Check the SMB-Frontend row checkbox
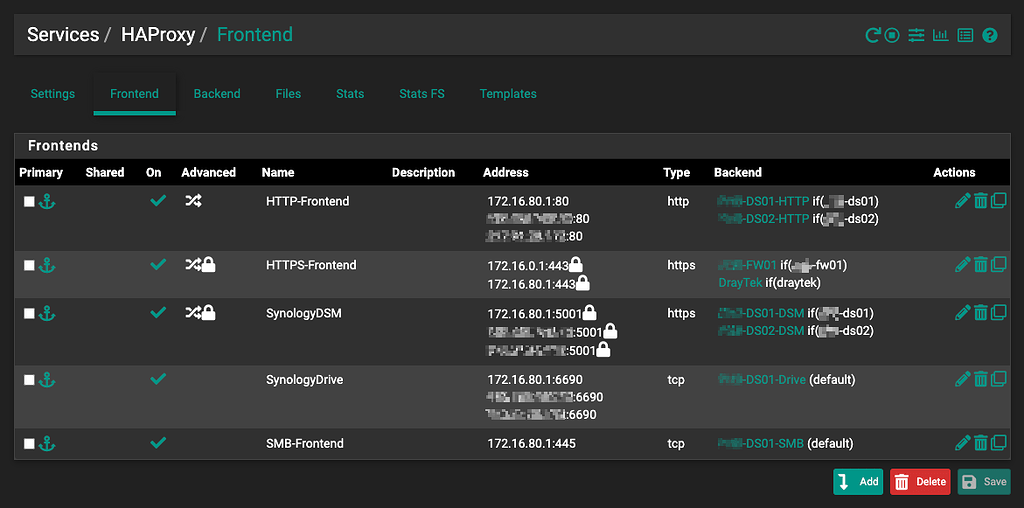The width and height of the screenshot is (1024, 508). click(x=29, y=444)
